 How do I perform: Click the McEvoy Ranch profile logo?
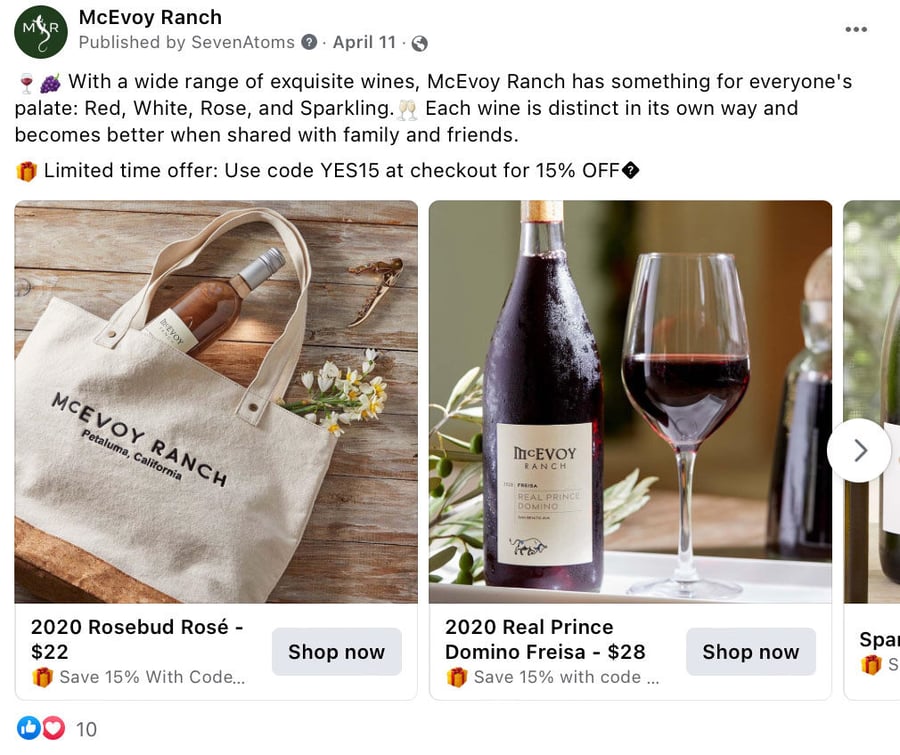(x=41, y=31)
